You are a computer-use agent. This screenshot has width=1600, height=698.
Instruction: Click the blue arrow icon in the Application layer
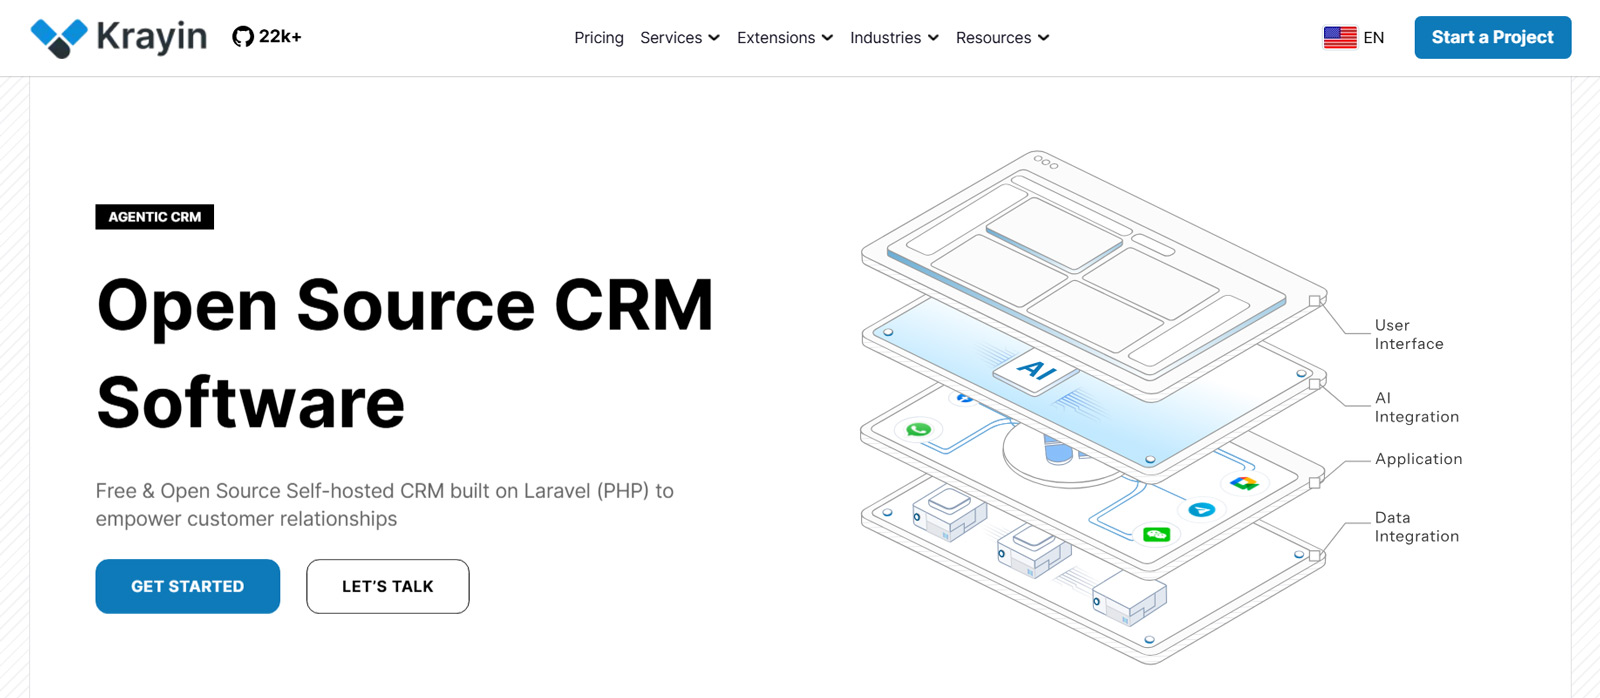coord(1202,510)
